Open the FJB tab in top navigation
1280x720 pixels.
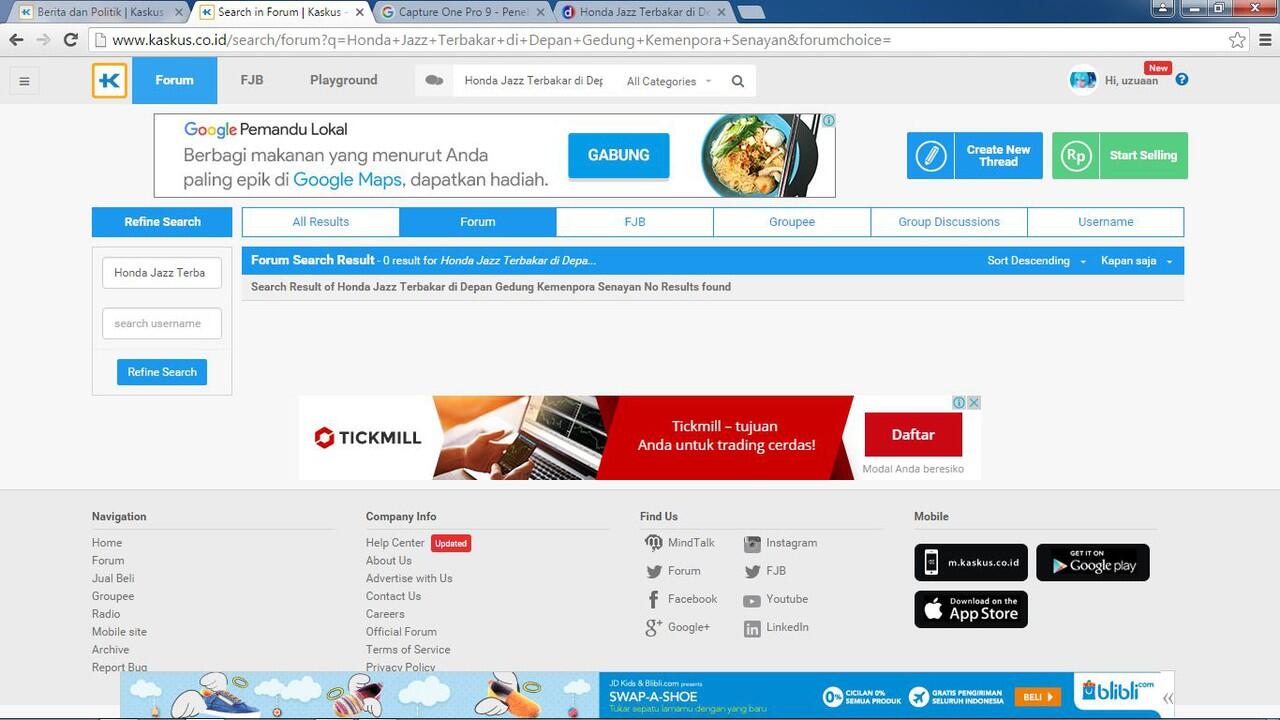252,80
